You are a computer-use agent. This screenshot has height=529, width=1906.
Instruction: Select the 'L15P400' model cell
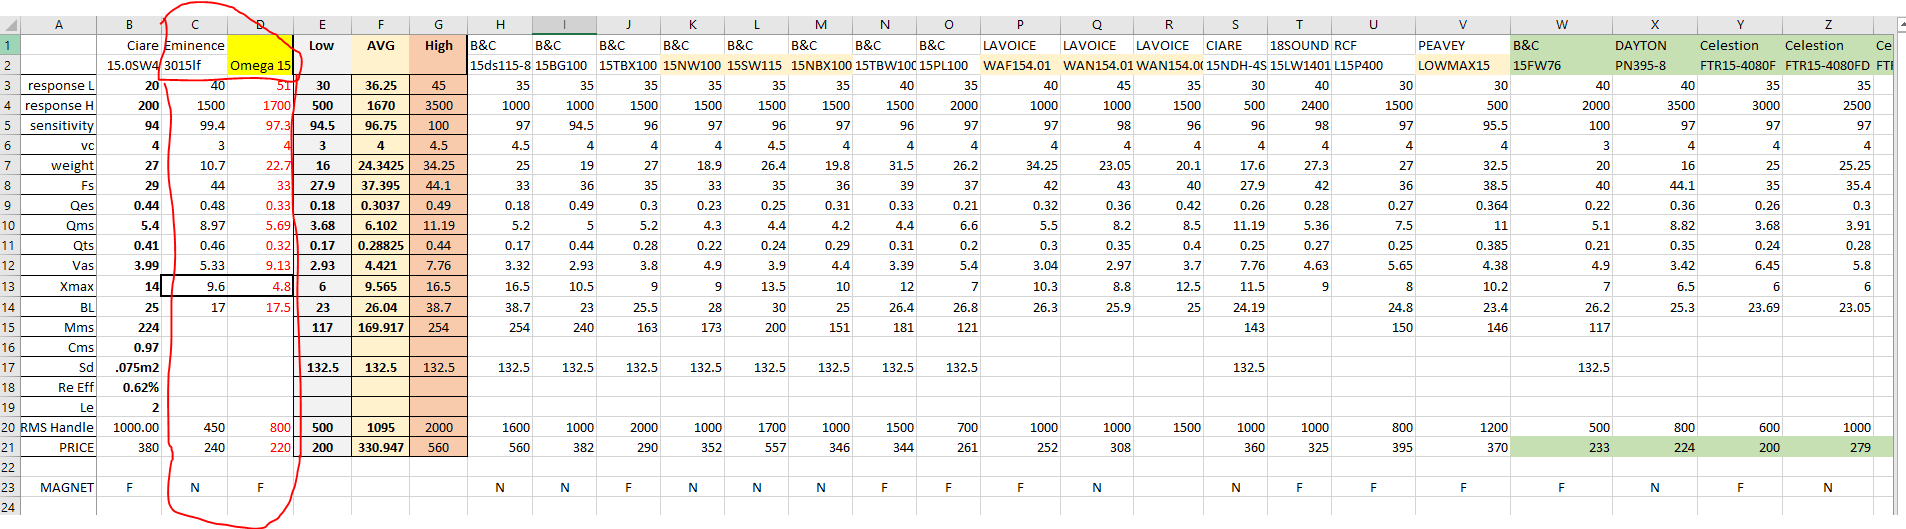click(x=1373, y=65)
